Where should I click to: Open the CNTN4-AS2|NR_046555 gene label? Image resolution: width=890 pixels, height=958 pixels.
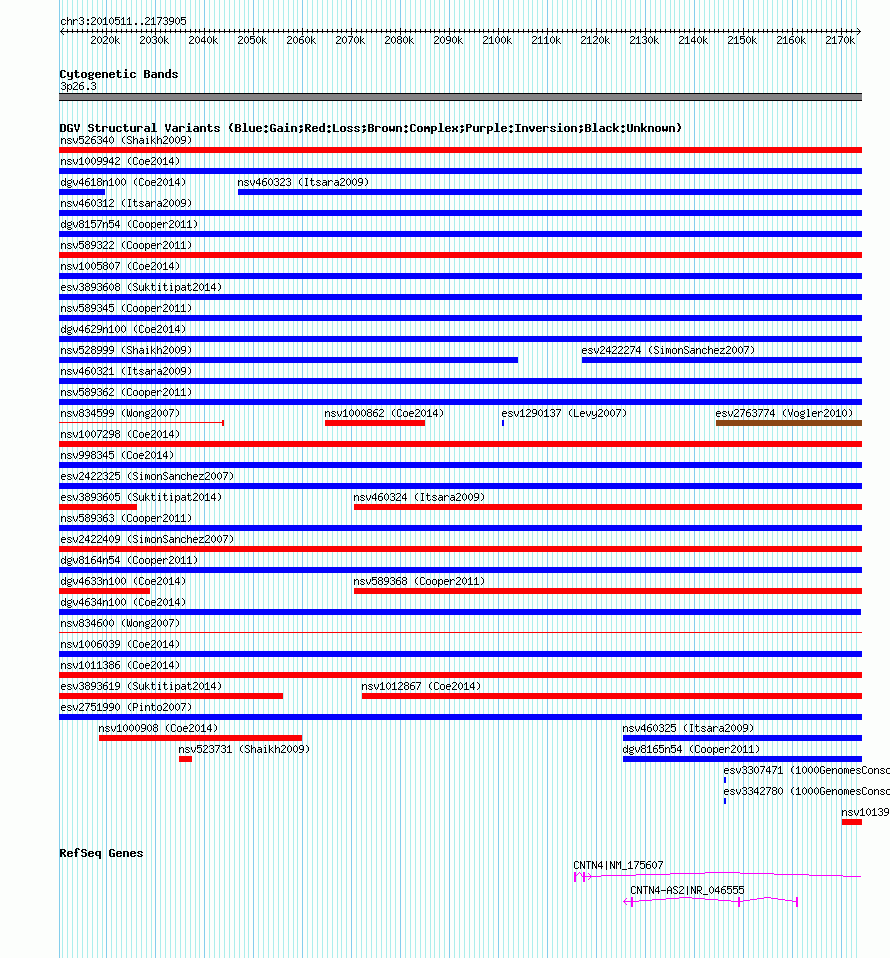687,890
